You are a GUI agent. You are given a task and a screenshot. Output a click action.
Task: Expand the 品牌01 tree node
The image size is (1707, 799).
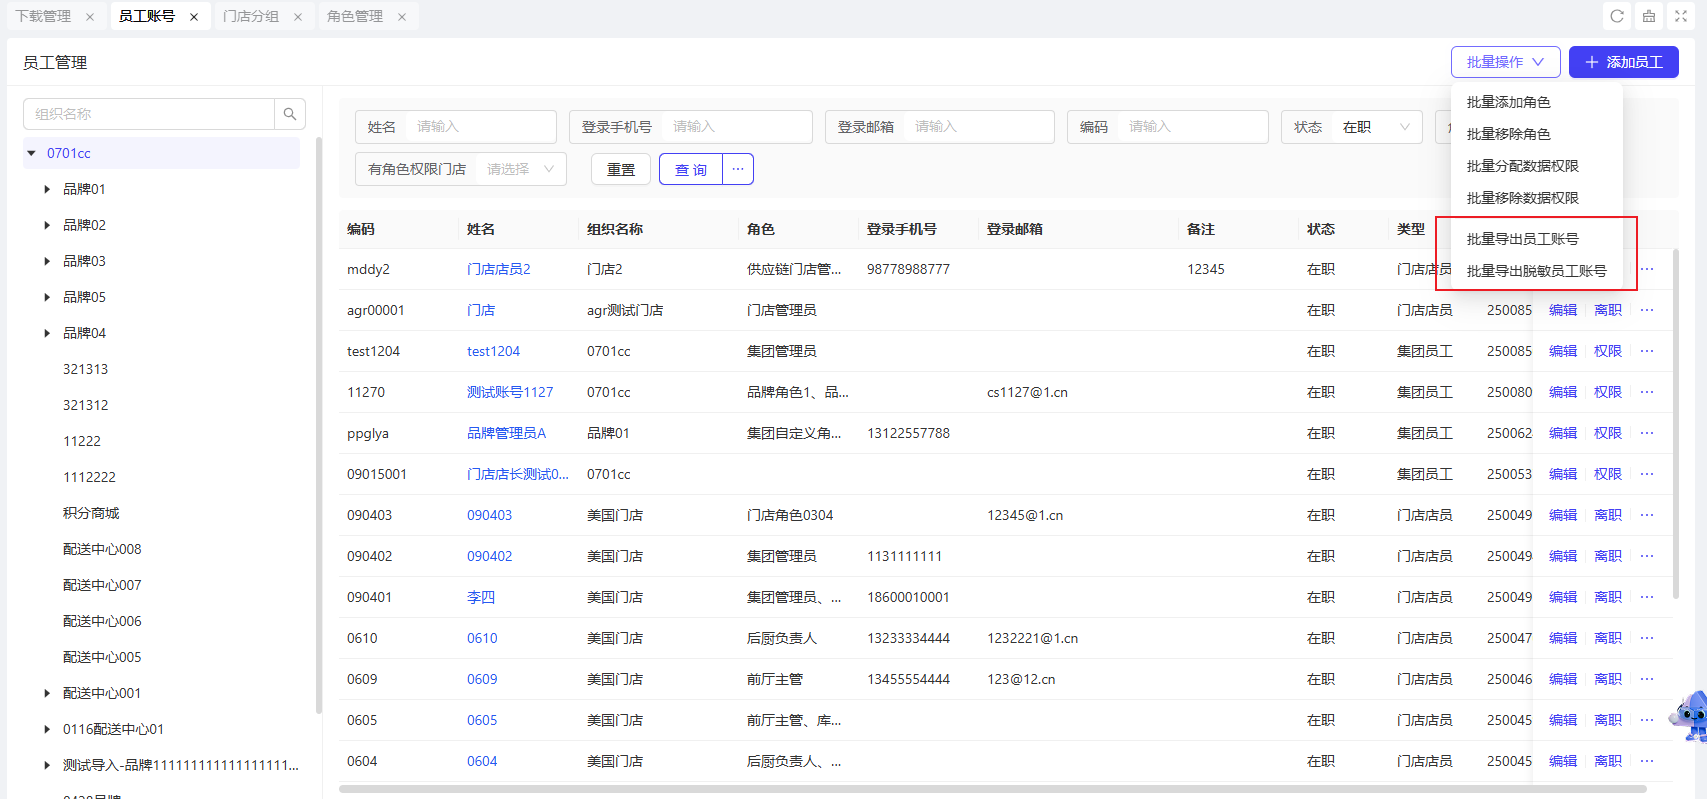47,189
